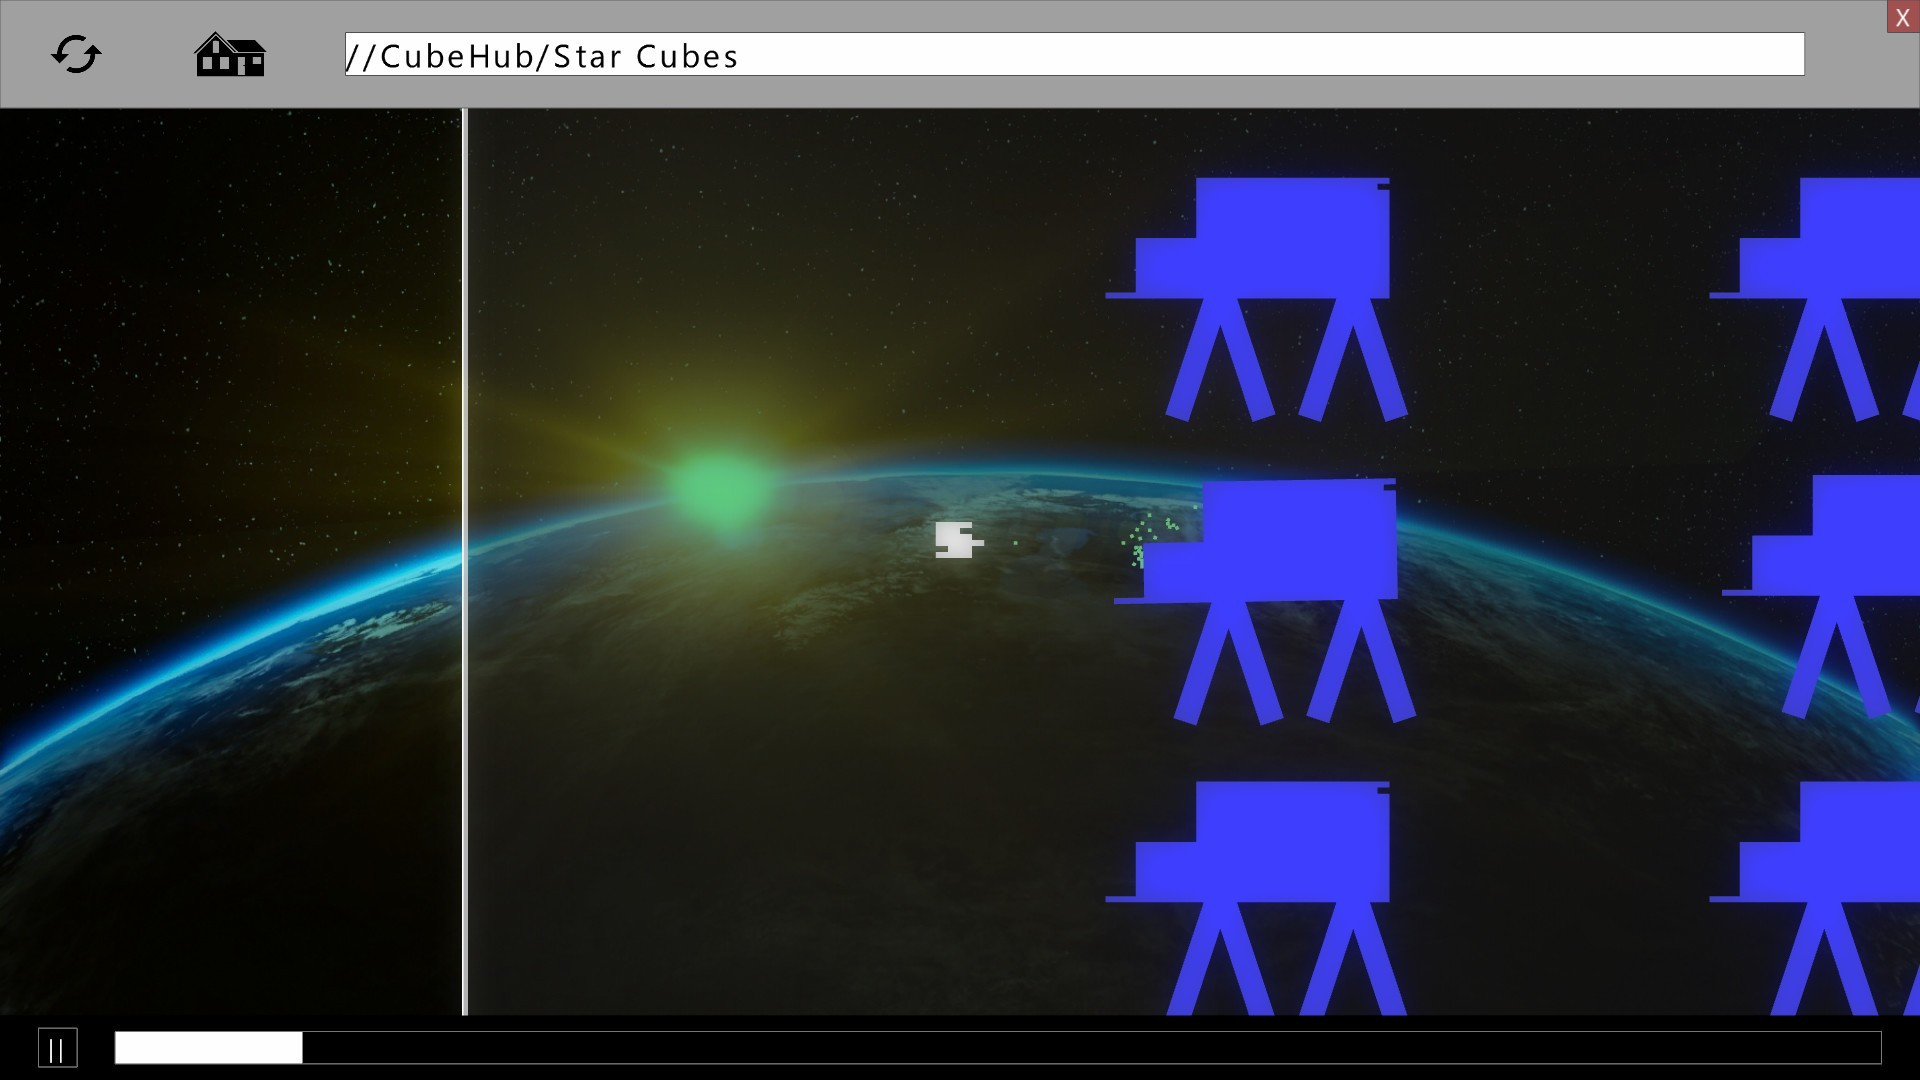Click the glowing green orb
1920x1080 pixels.
pos(719,489)
